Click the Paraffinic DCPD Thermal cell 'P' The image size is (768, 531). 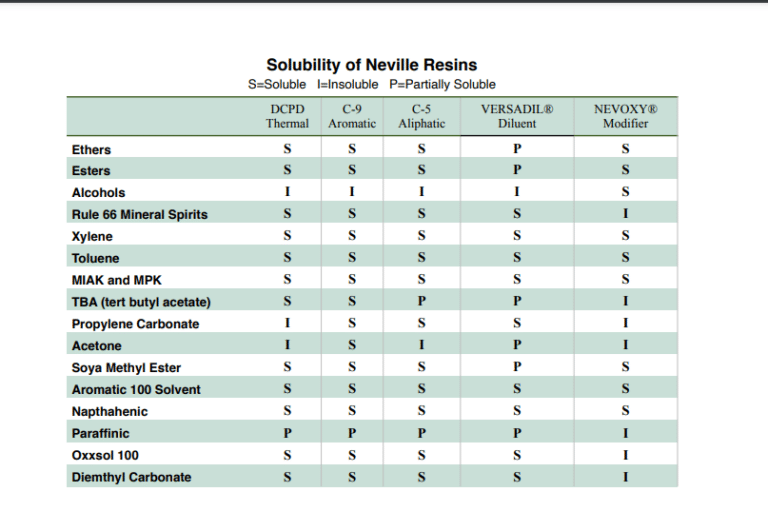pos(288,433)
